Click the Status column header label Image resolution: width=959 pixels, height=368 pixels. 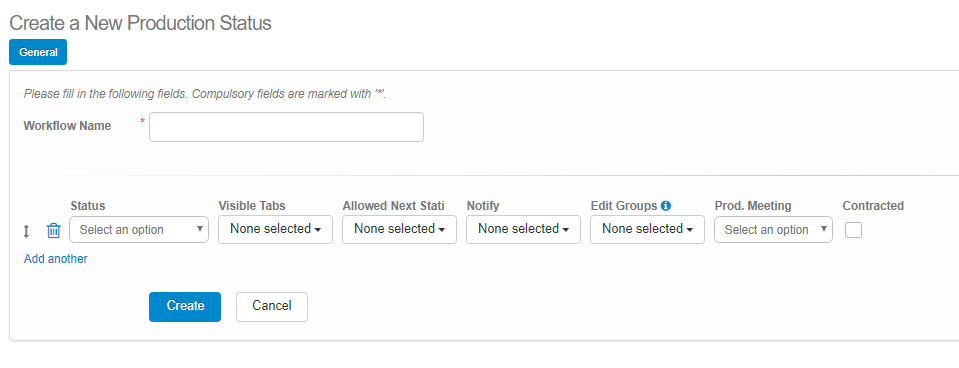point(87,206)
